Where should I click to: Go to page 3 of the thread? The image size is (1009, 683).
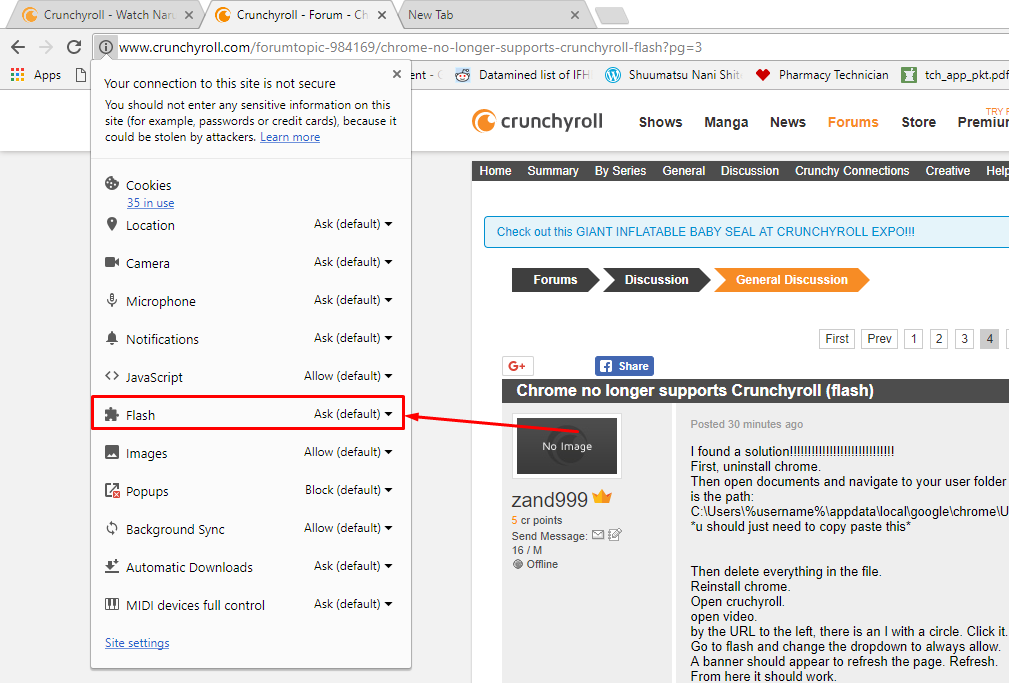click(x=964, y=339)
